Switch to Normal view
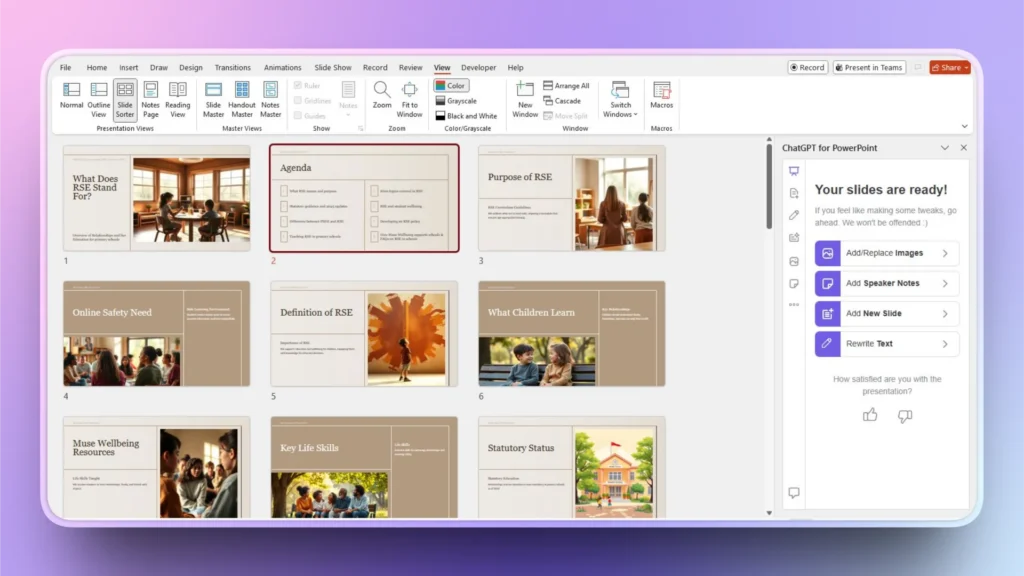The width and height of the screenshot is (1024, 576). coord(71,100)
